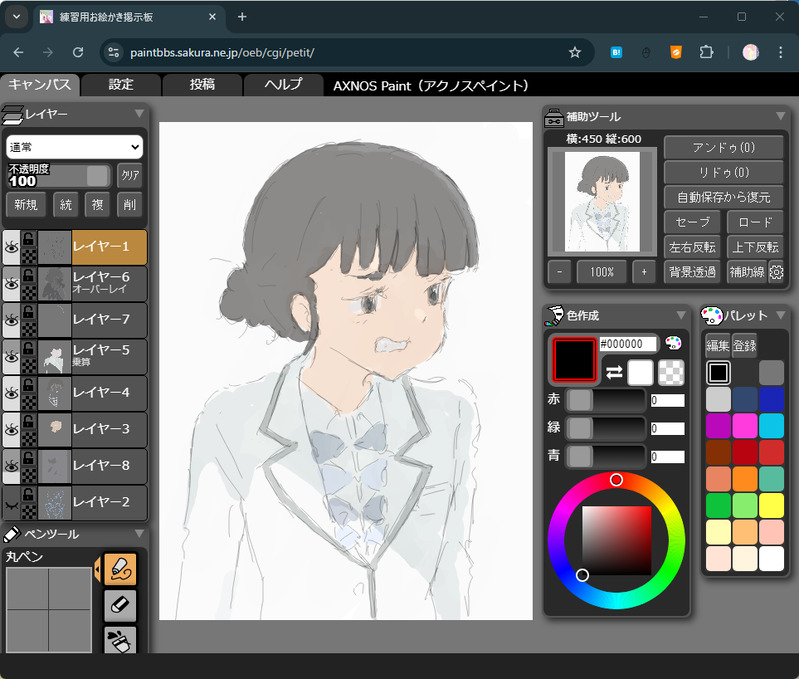799x679 pixels.
Task: Pick the cyan palette swatch
Action: 771,426
